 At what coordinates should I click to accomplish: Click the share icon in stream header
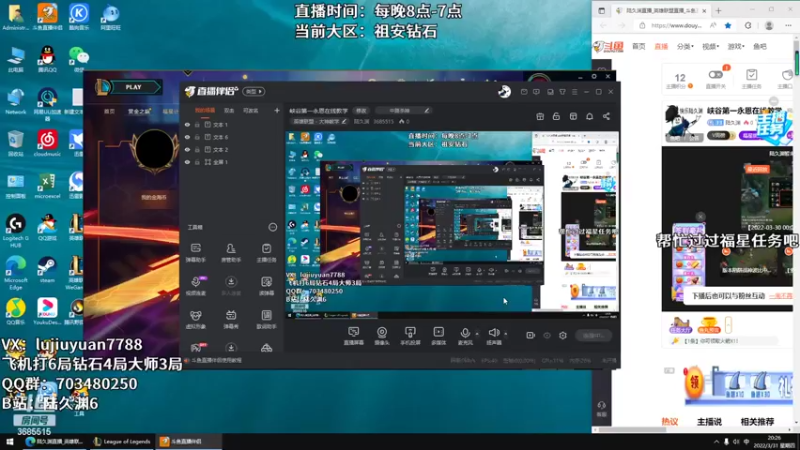point(606,116)
